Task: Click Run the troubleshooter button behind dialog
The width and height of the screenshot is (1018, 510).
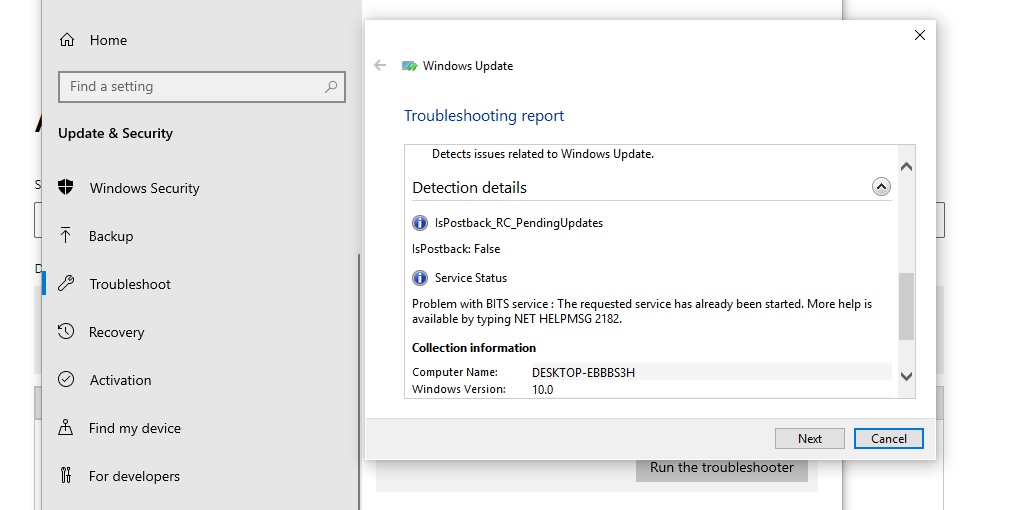Action: coord(722,470)
